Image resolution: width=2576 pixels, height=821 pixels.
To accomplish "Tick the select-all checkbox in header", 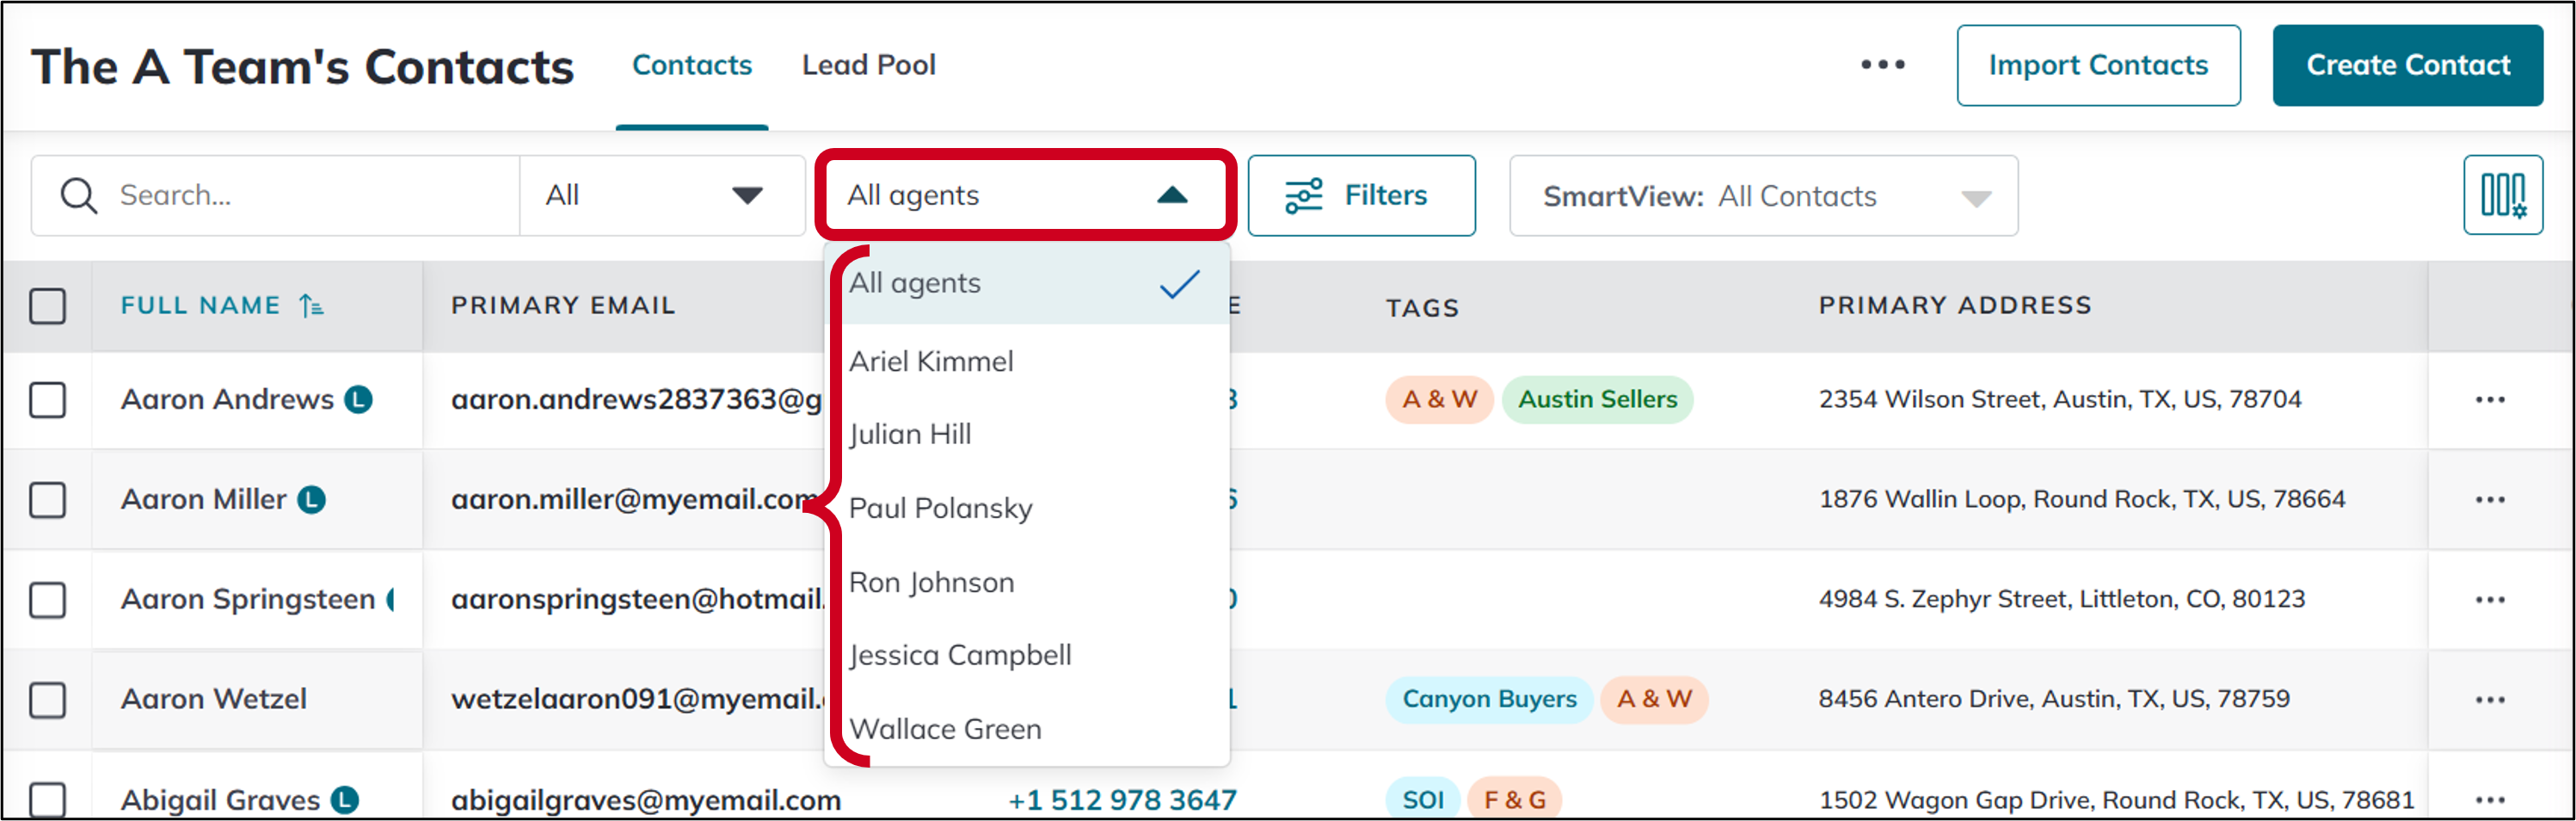I will click(48, 306).
